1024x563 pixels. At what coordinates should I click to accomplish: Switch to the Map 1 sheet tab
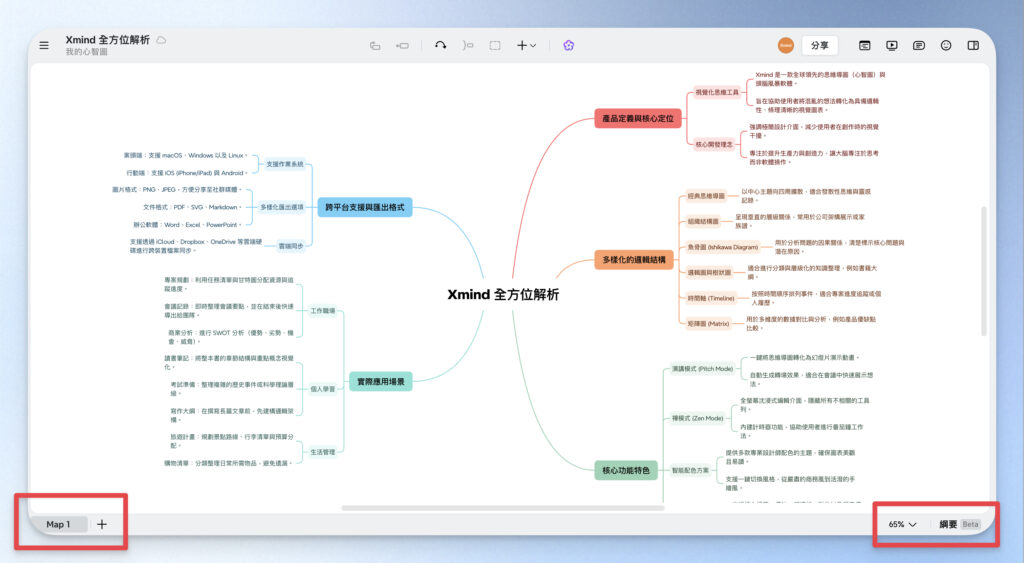coord(57,524)
